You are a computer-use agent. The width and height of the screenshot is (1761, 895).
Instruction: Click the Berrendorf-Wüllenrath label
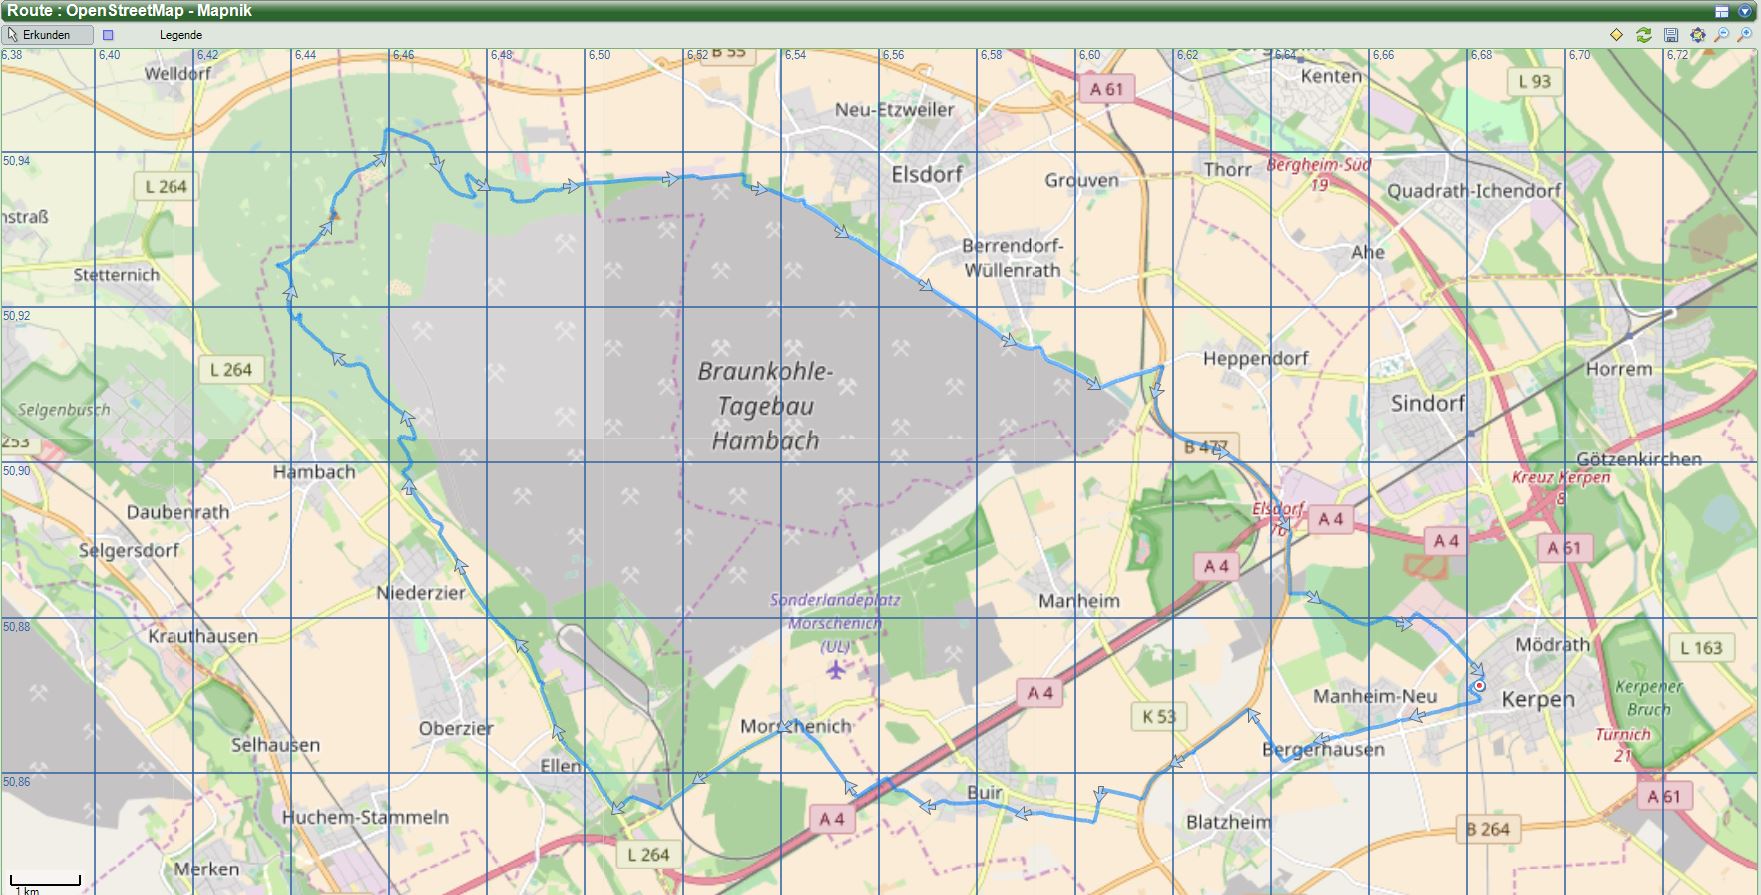(x=1012, y=257)
